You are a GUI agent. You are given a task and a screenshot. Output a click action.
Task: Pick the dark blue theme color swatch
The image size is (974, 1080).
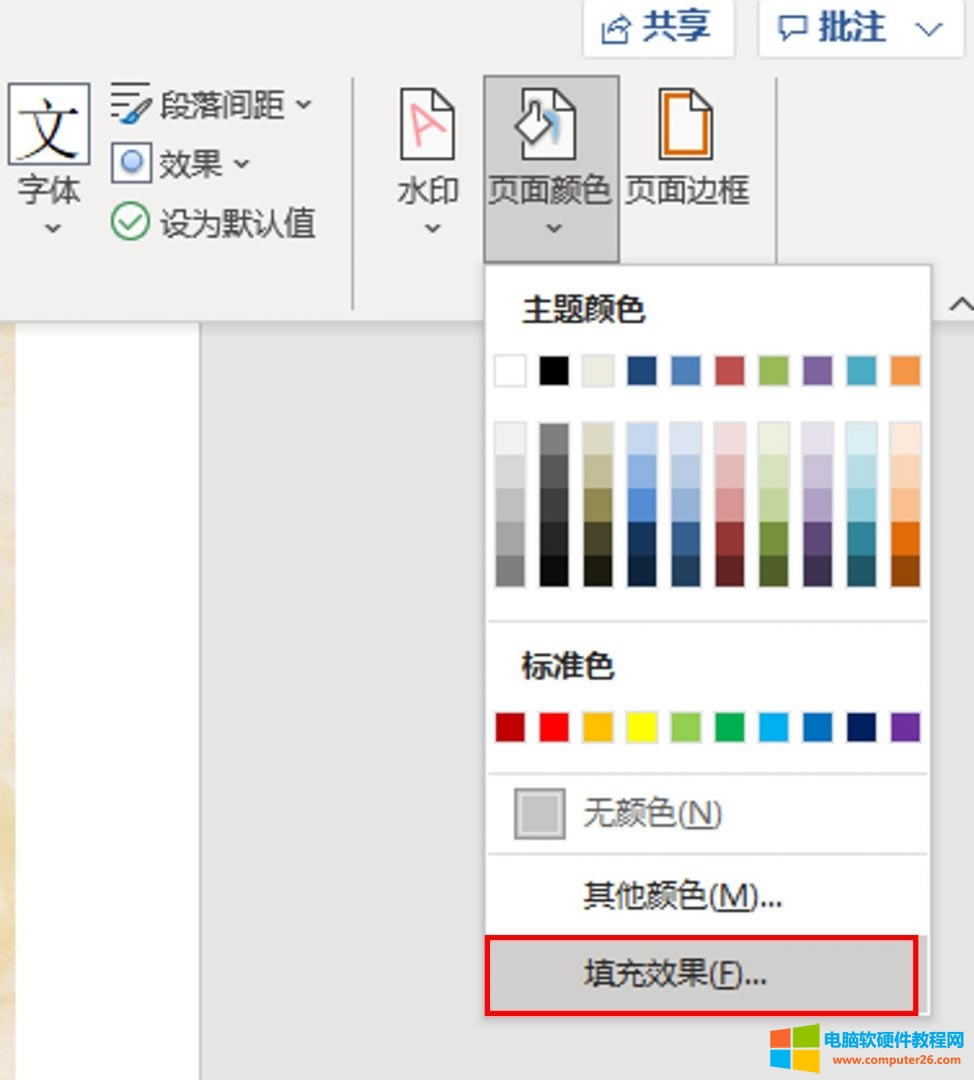(641, 371)
